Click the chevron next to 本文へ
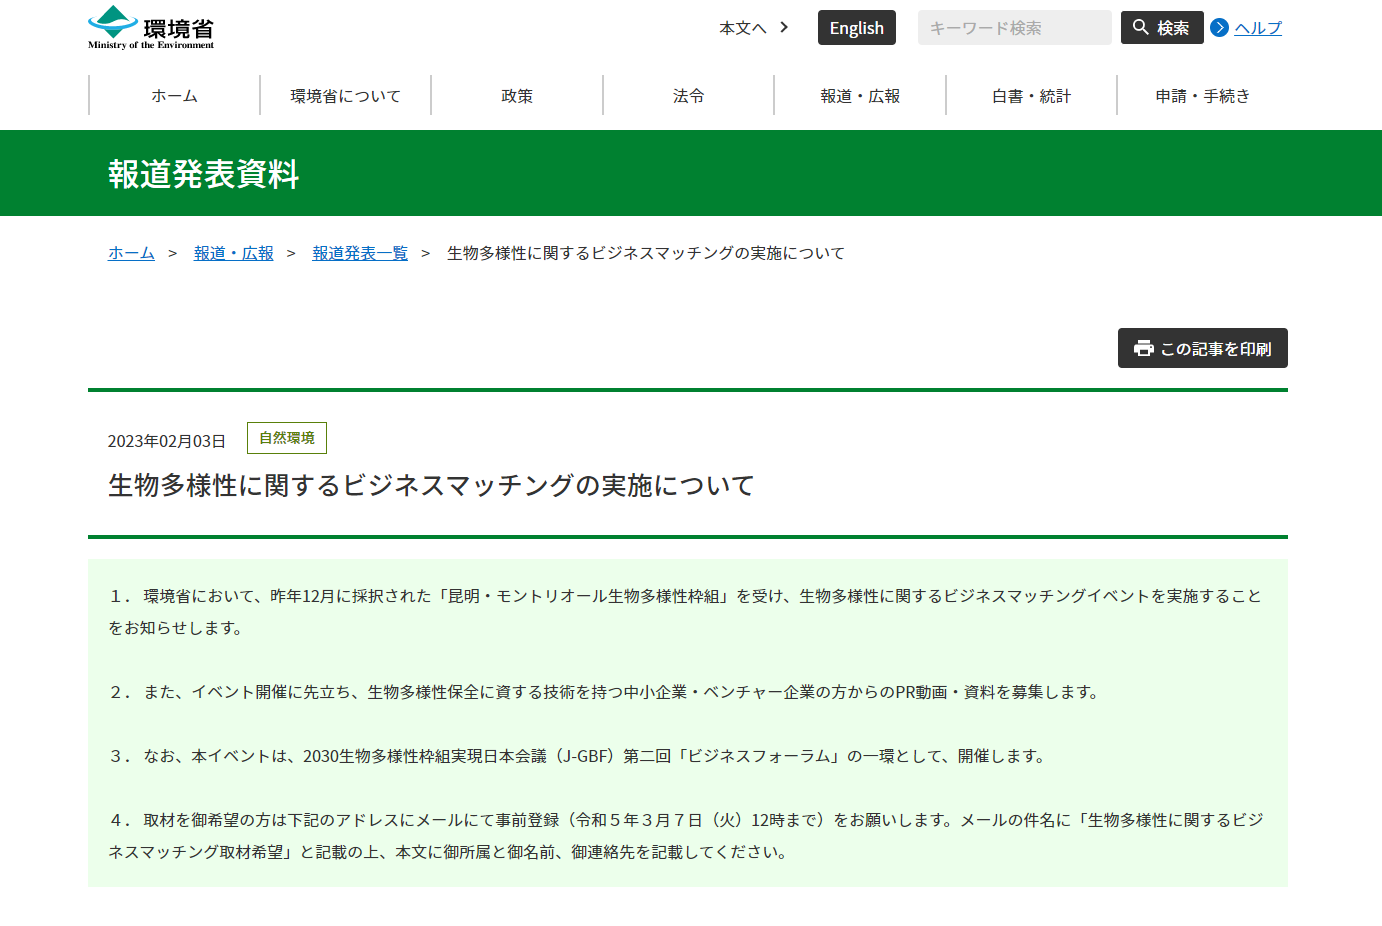The width and height of the screenshot is (1382, 926). pos(784,27)
